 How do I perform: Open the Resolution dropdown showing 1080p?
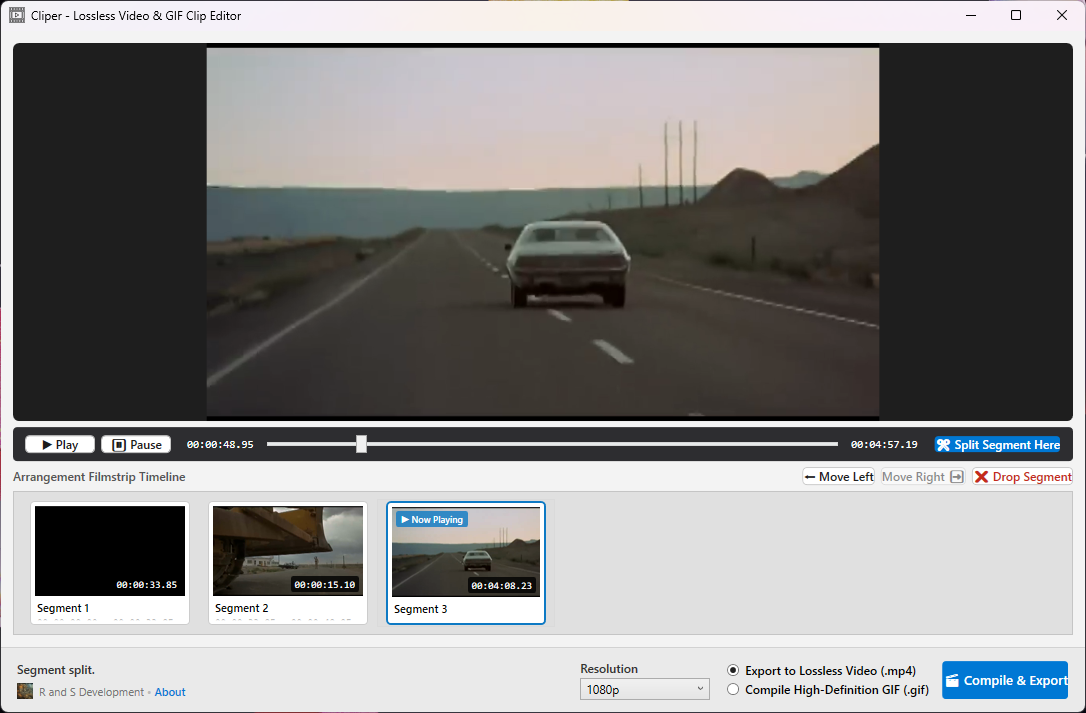(644, 689)
